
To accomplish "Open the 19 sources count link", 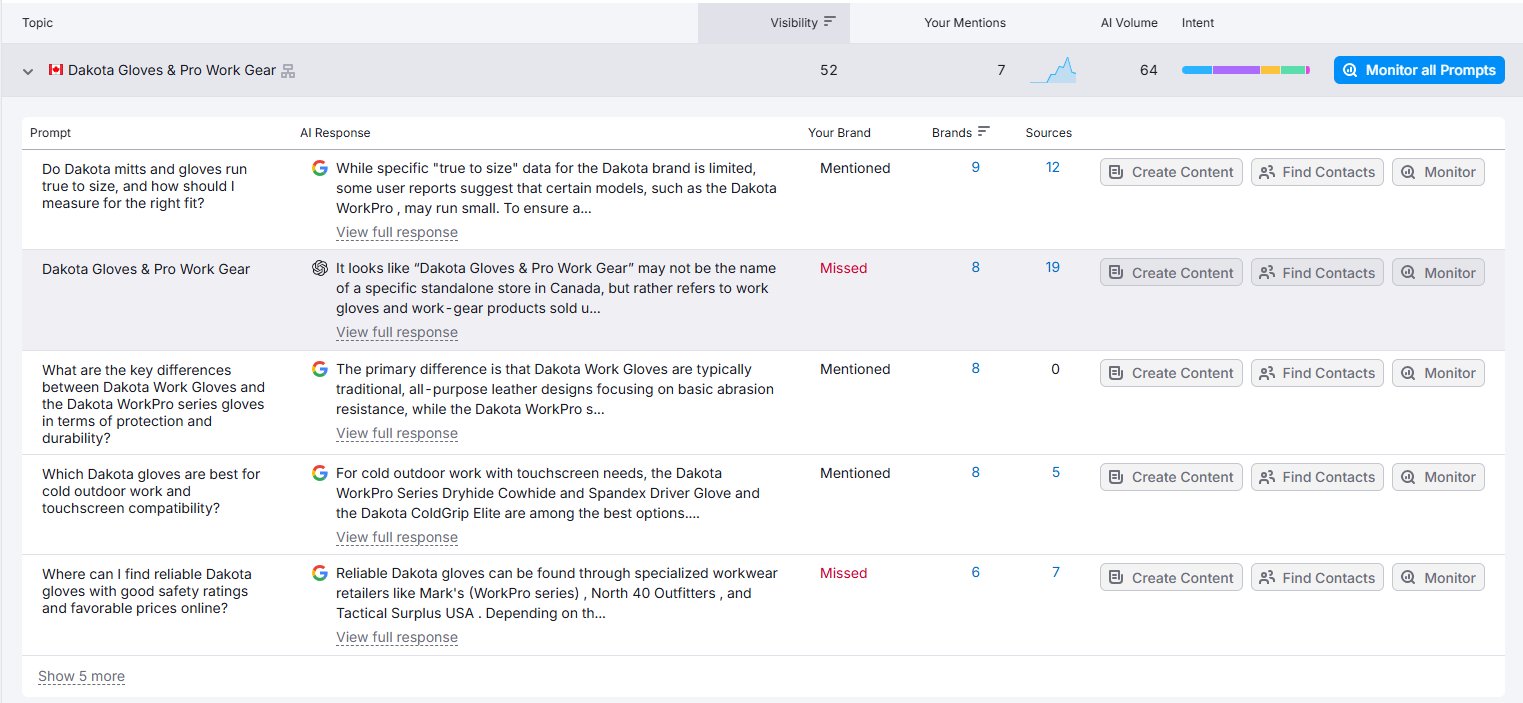I will click(1052, 267).
